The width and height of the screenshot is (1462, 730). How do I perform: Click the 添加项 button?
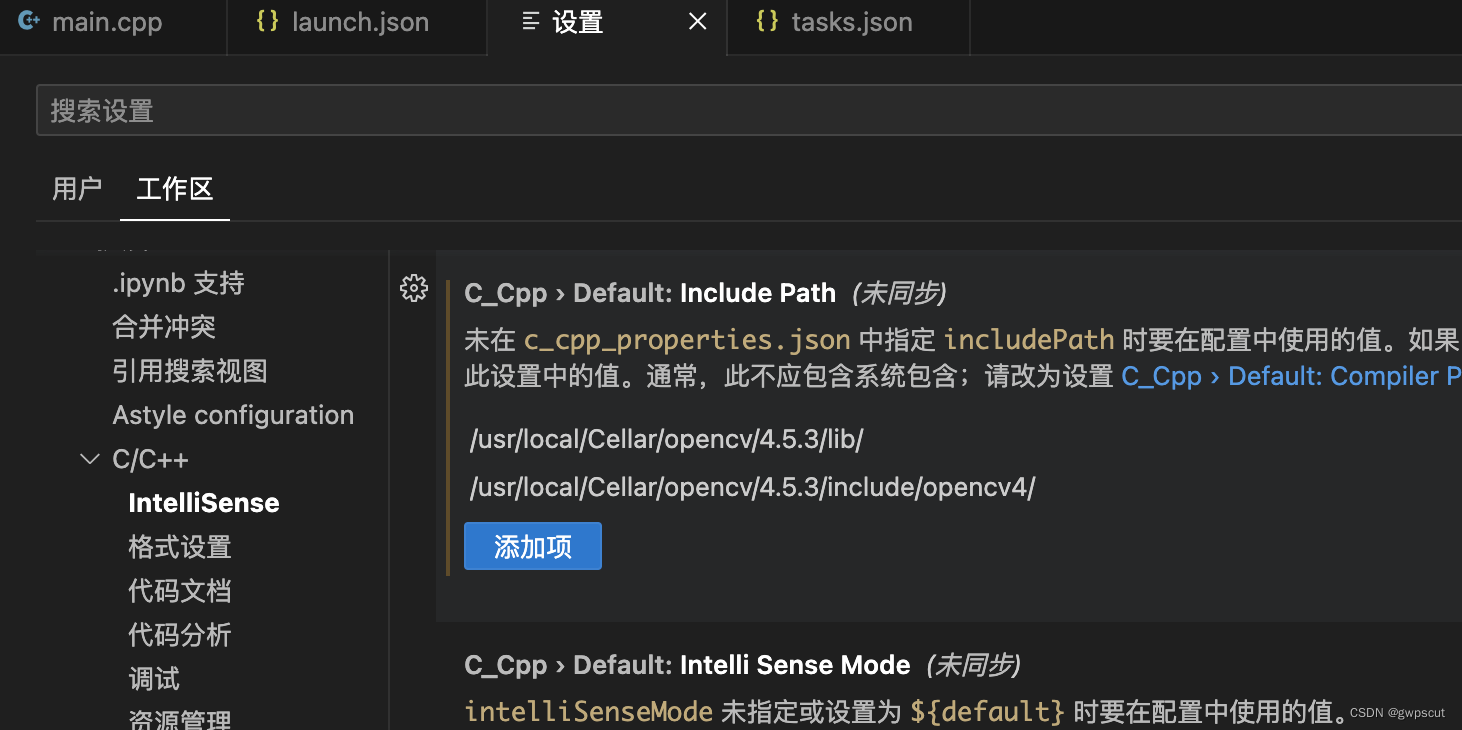coord(532,546)
